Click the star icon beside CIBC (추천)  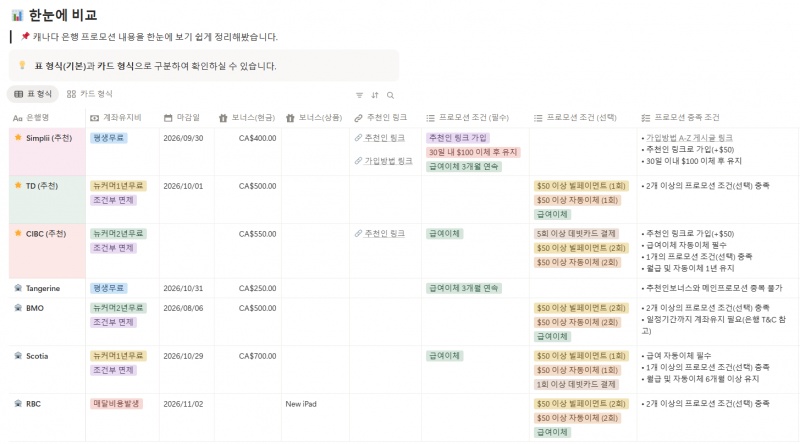[x=18, y=234]
